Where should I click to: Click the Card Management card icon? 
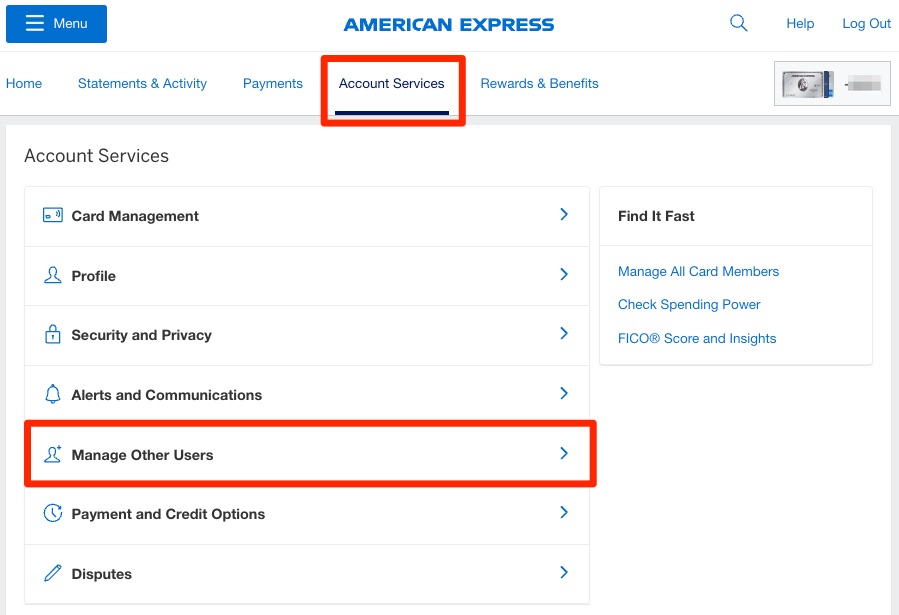click(52, 215)
